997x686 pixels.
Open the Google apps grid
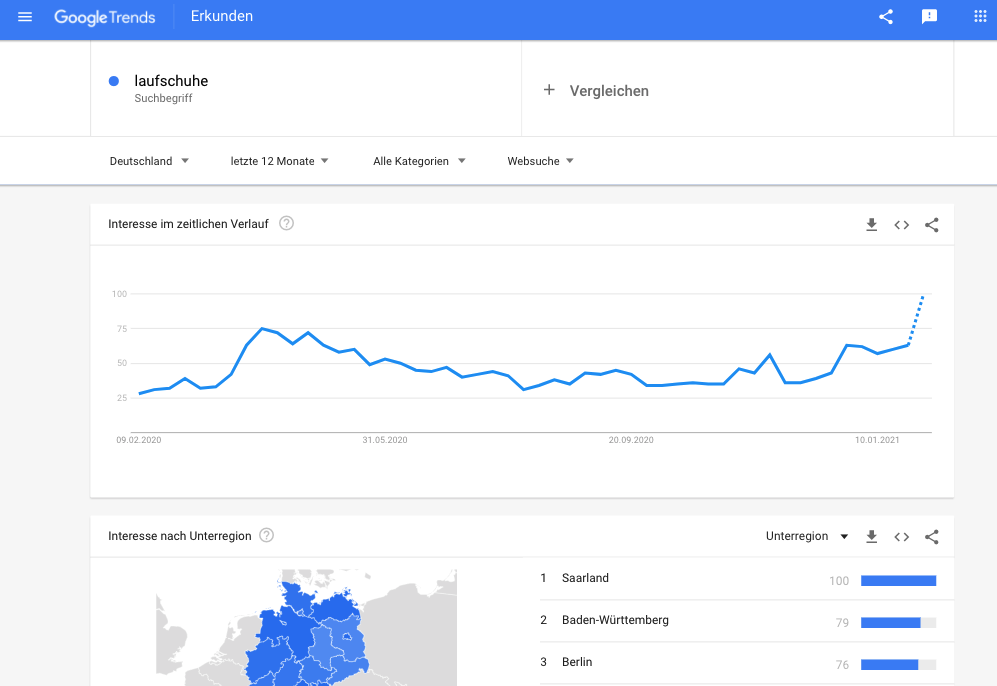980,17
